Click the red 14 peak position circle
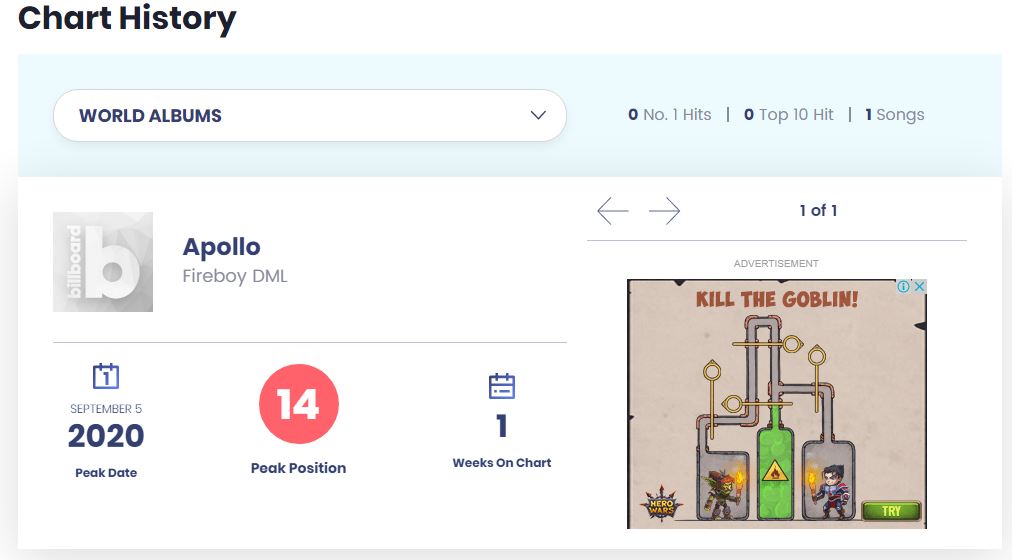This screenshot has height=560, width=1012. click(x=298, y=404)
